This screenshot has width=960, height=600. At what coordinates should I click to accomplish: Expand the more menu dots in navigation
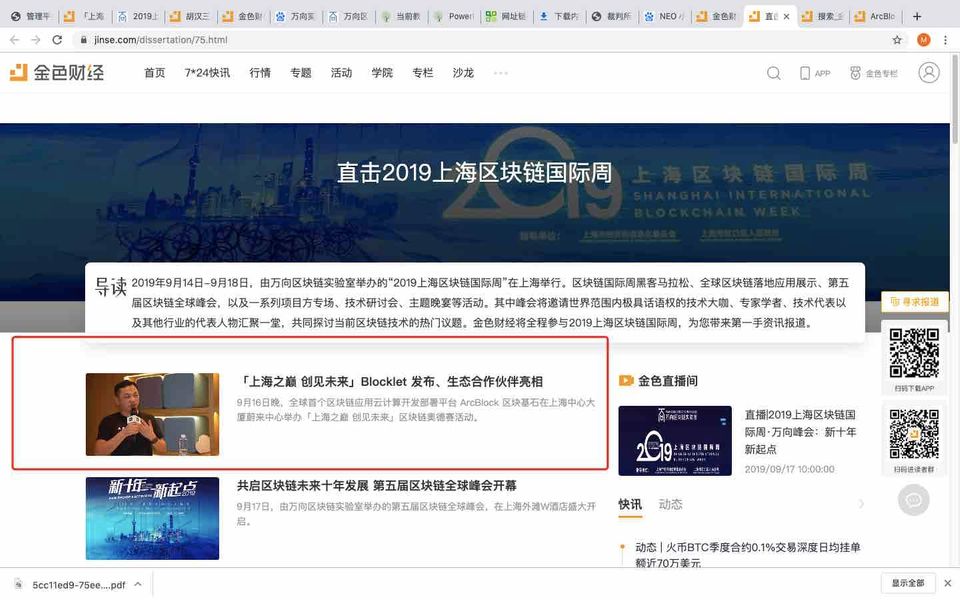[501, 73]
